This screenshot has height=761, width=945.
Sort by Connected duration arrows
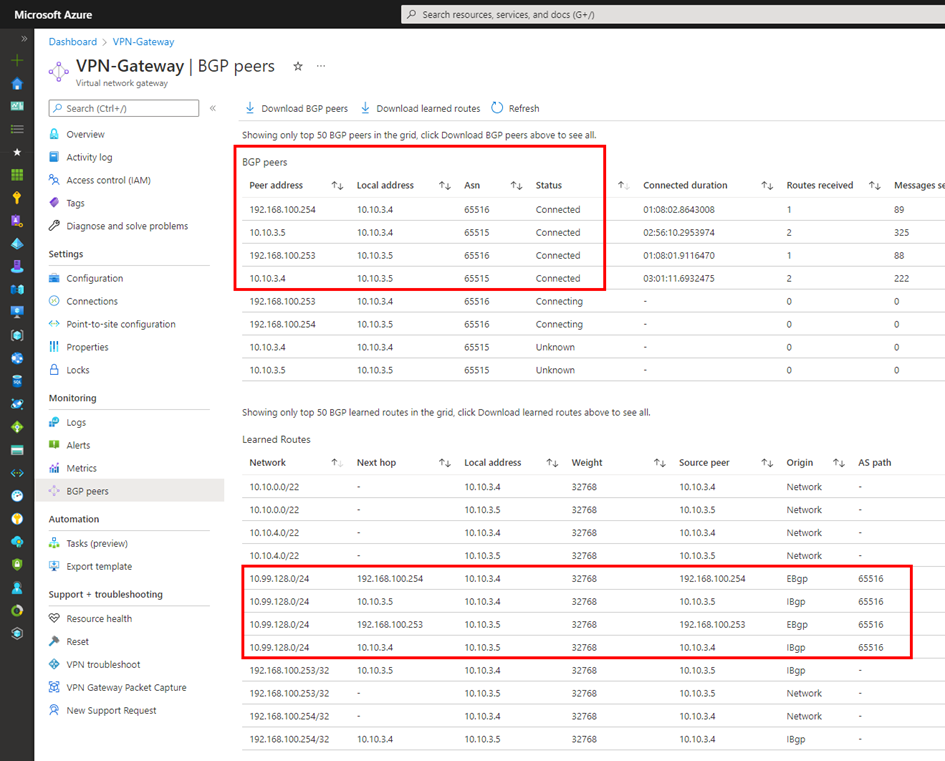pos(767,186)
